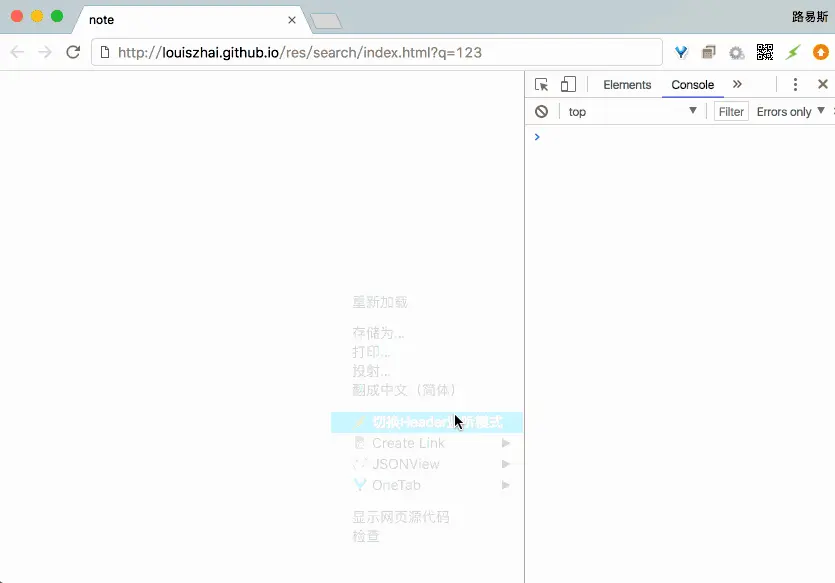Switch to the Console tab

692,85
